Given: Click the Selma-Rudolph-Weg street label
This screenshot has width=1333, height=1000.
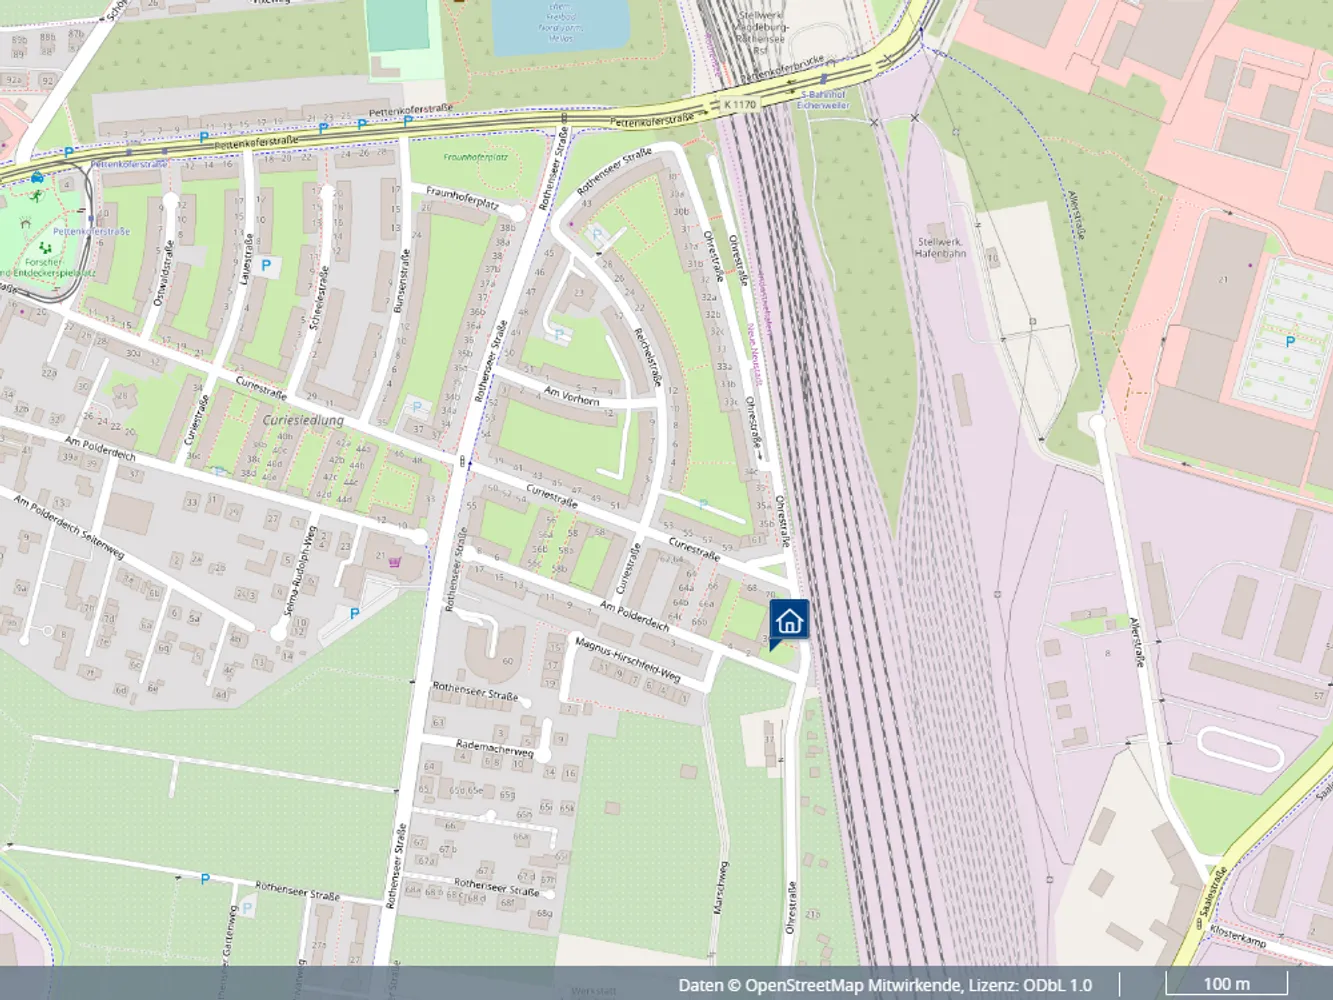Looking at the screenshot, I should [303, 569].
